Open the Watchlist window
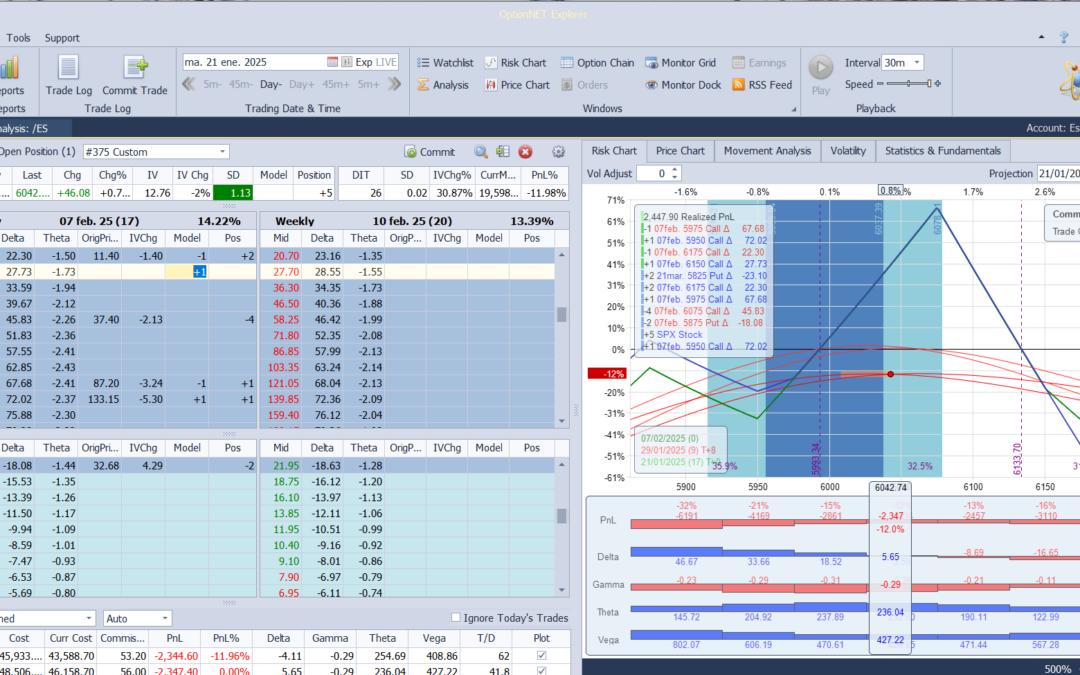This screenshot has width=1080, height=675. [445, 63]
